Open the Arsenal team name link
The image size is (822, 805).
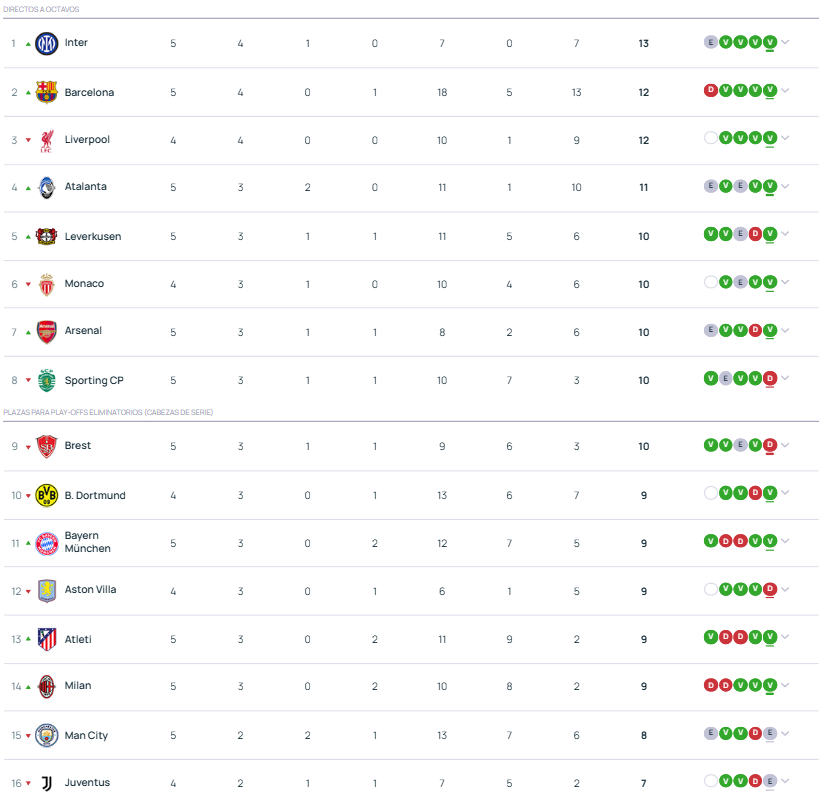[83, 331]
